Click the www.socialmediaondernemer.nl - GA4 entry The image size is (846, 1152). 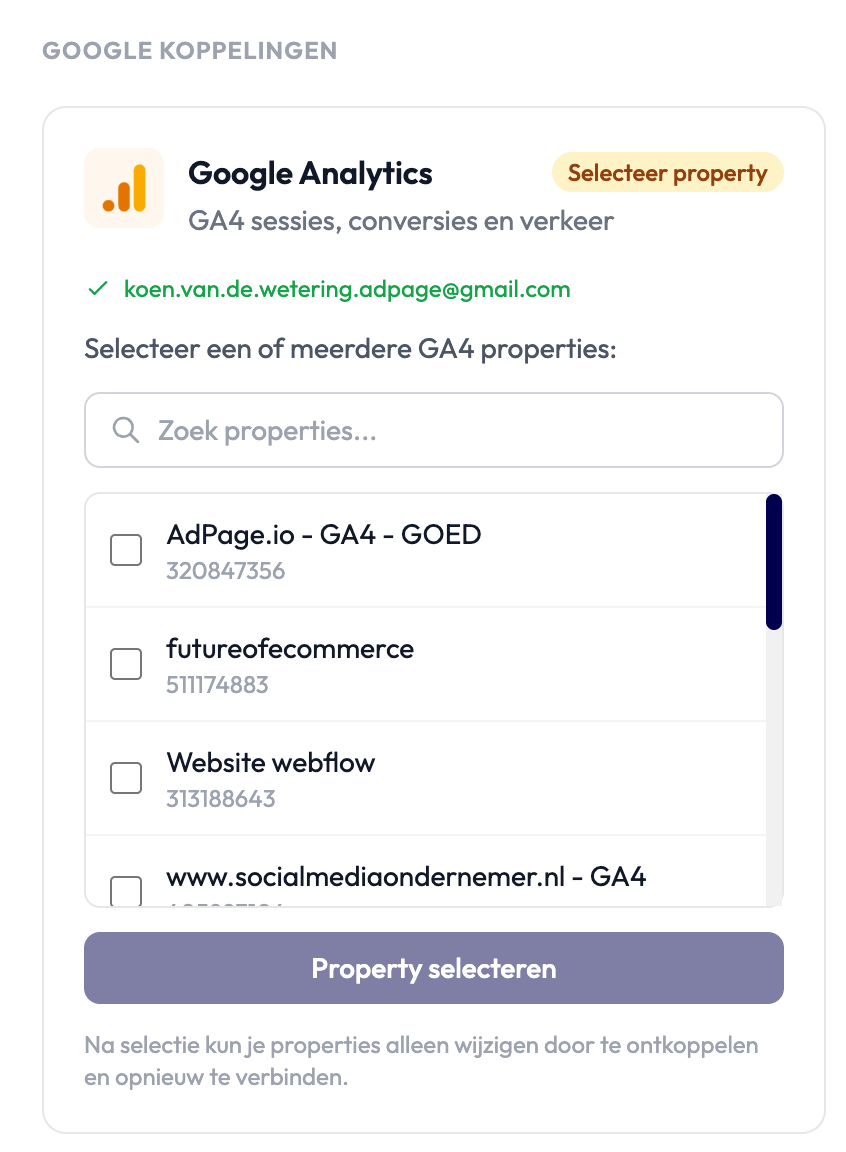pyautogui.click(x=405, y=877)
